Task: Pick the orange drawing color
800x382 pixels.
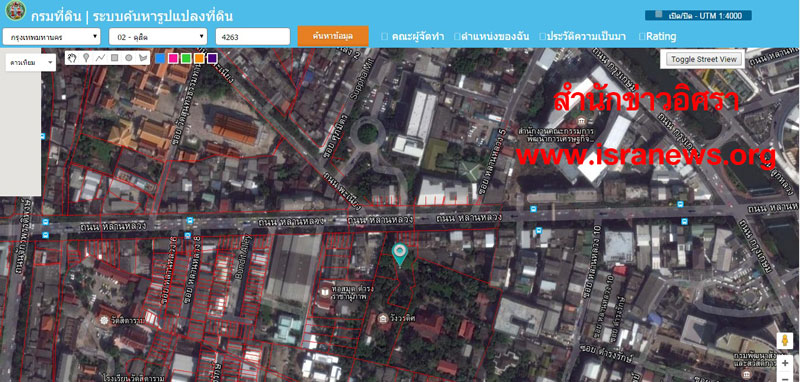Action: 199,58
